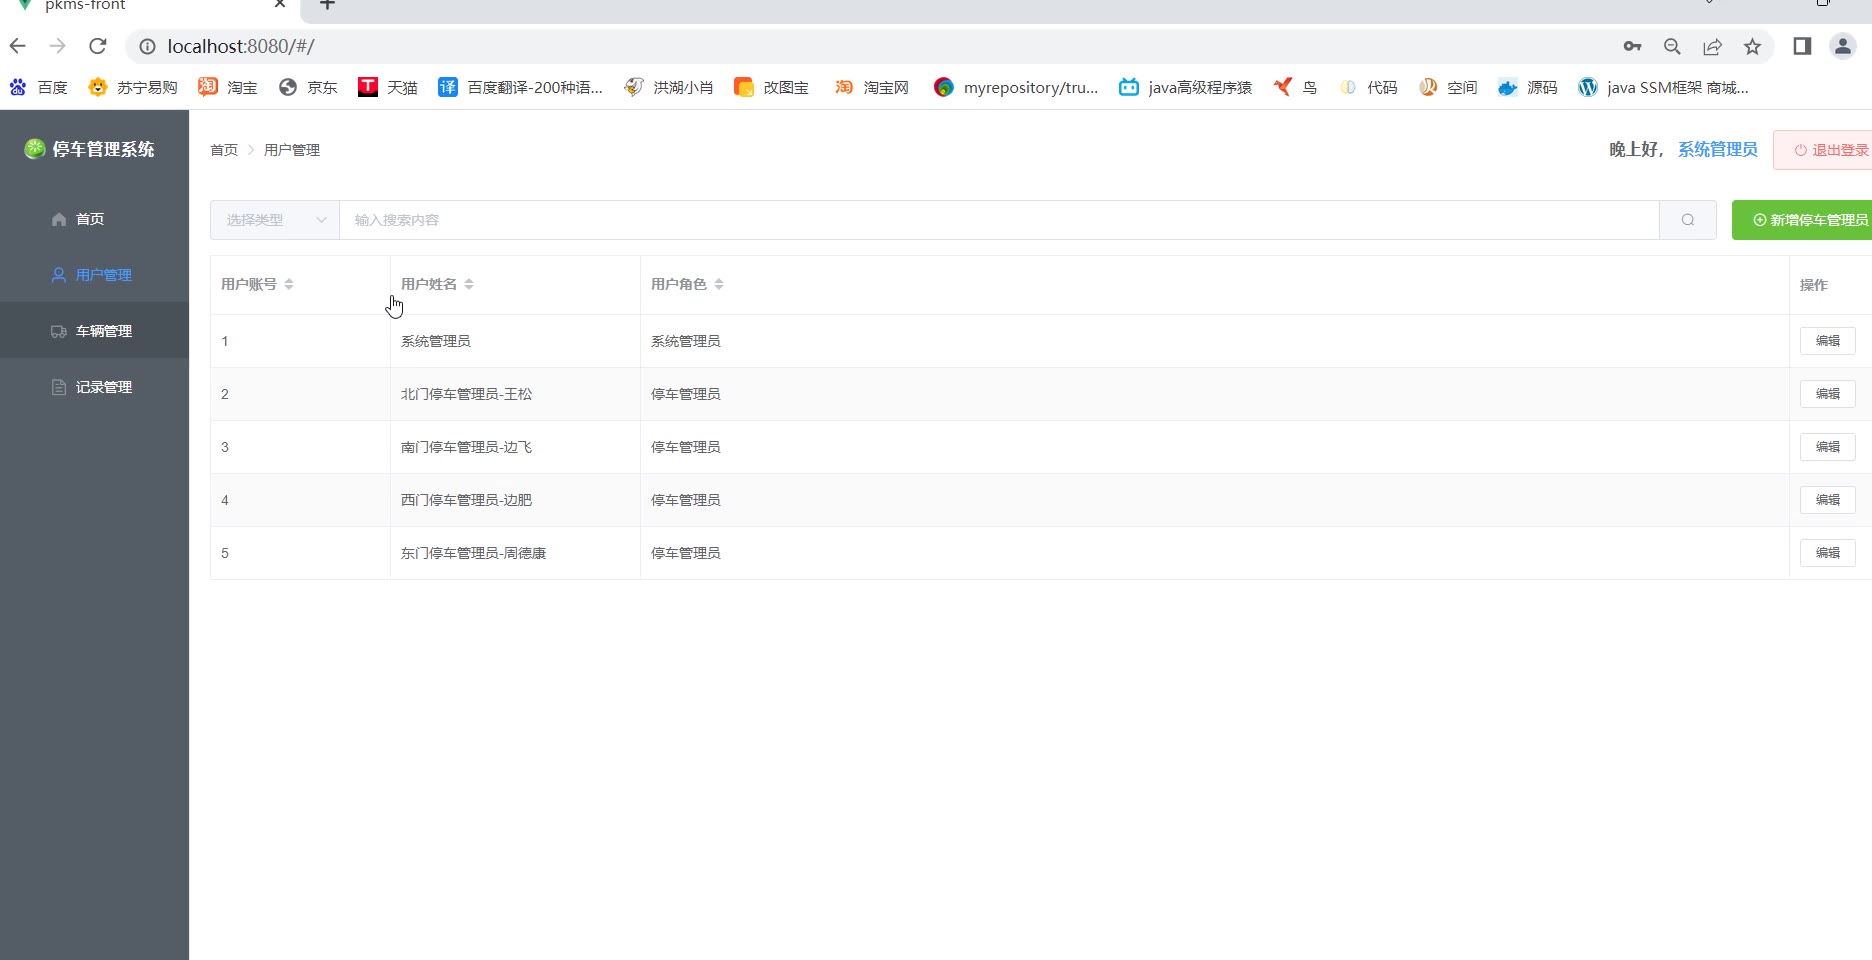Screen dimensions: 1872x960
Task: Sort by the 用户姓名 column sort arrows
Action: tap(469, 285)
